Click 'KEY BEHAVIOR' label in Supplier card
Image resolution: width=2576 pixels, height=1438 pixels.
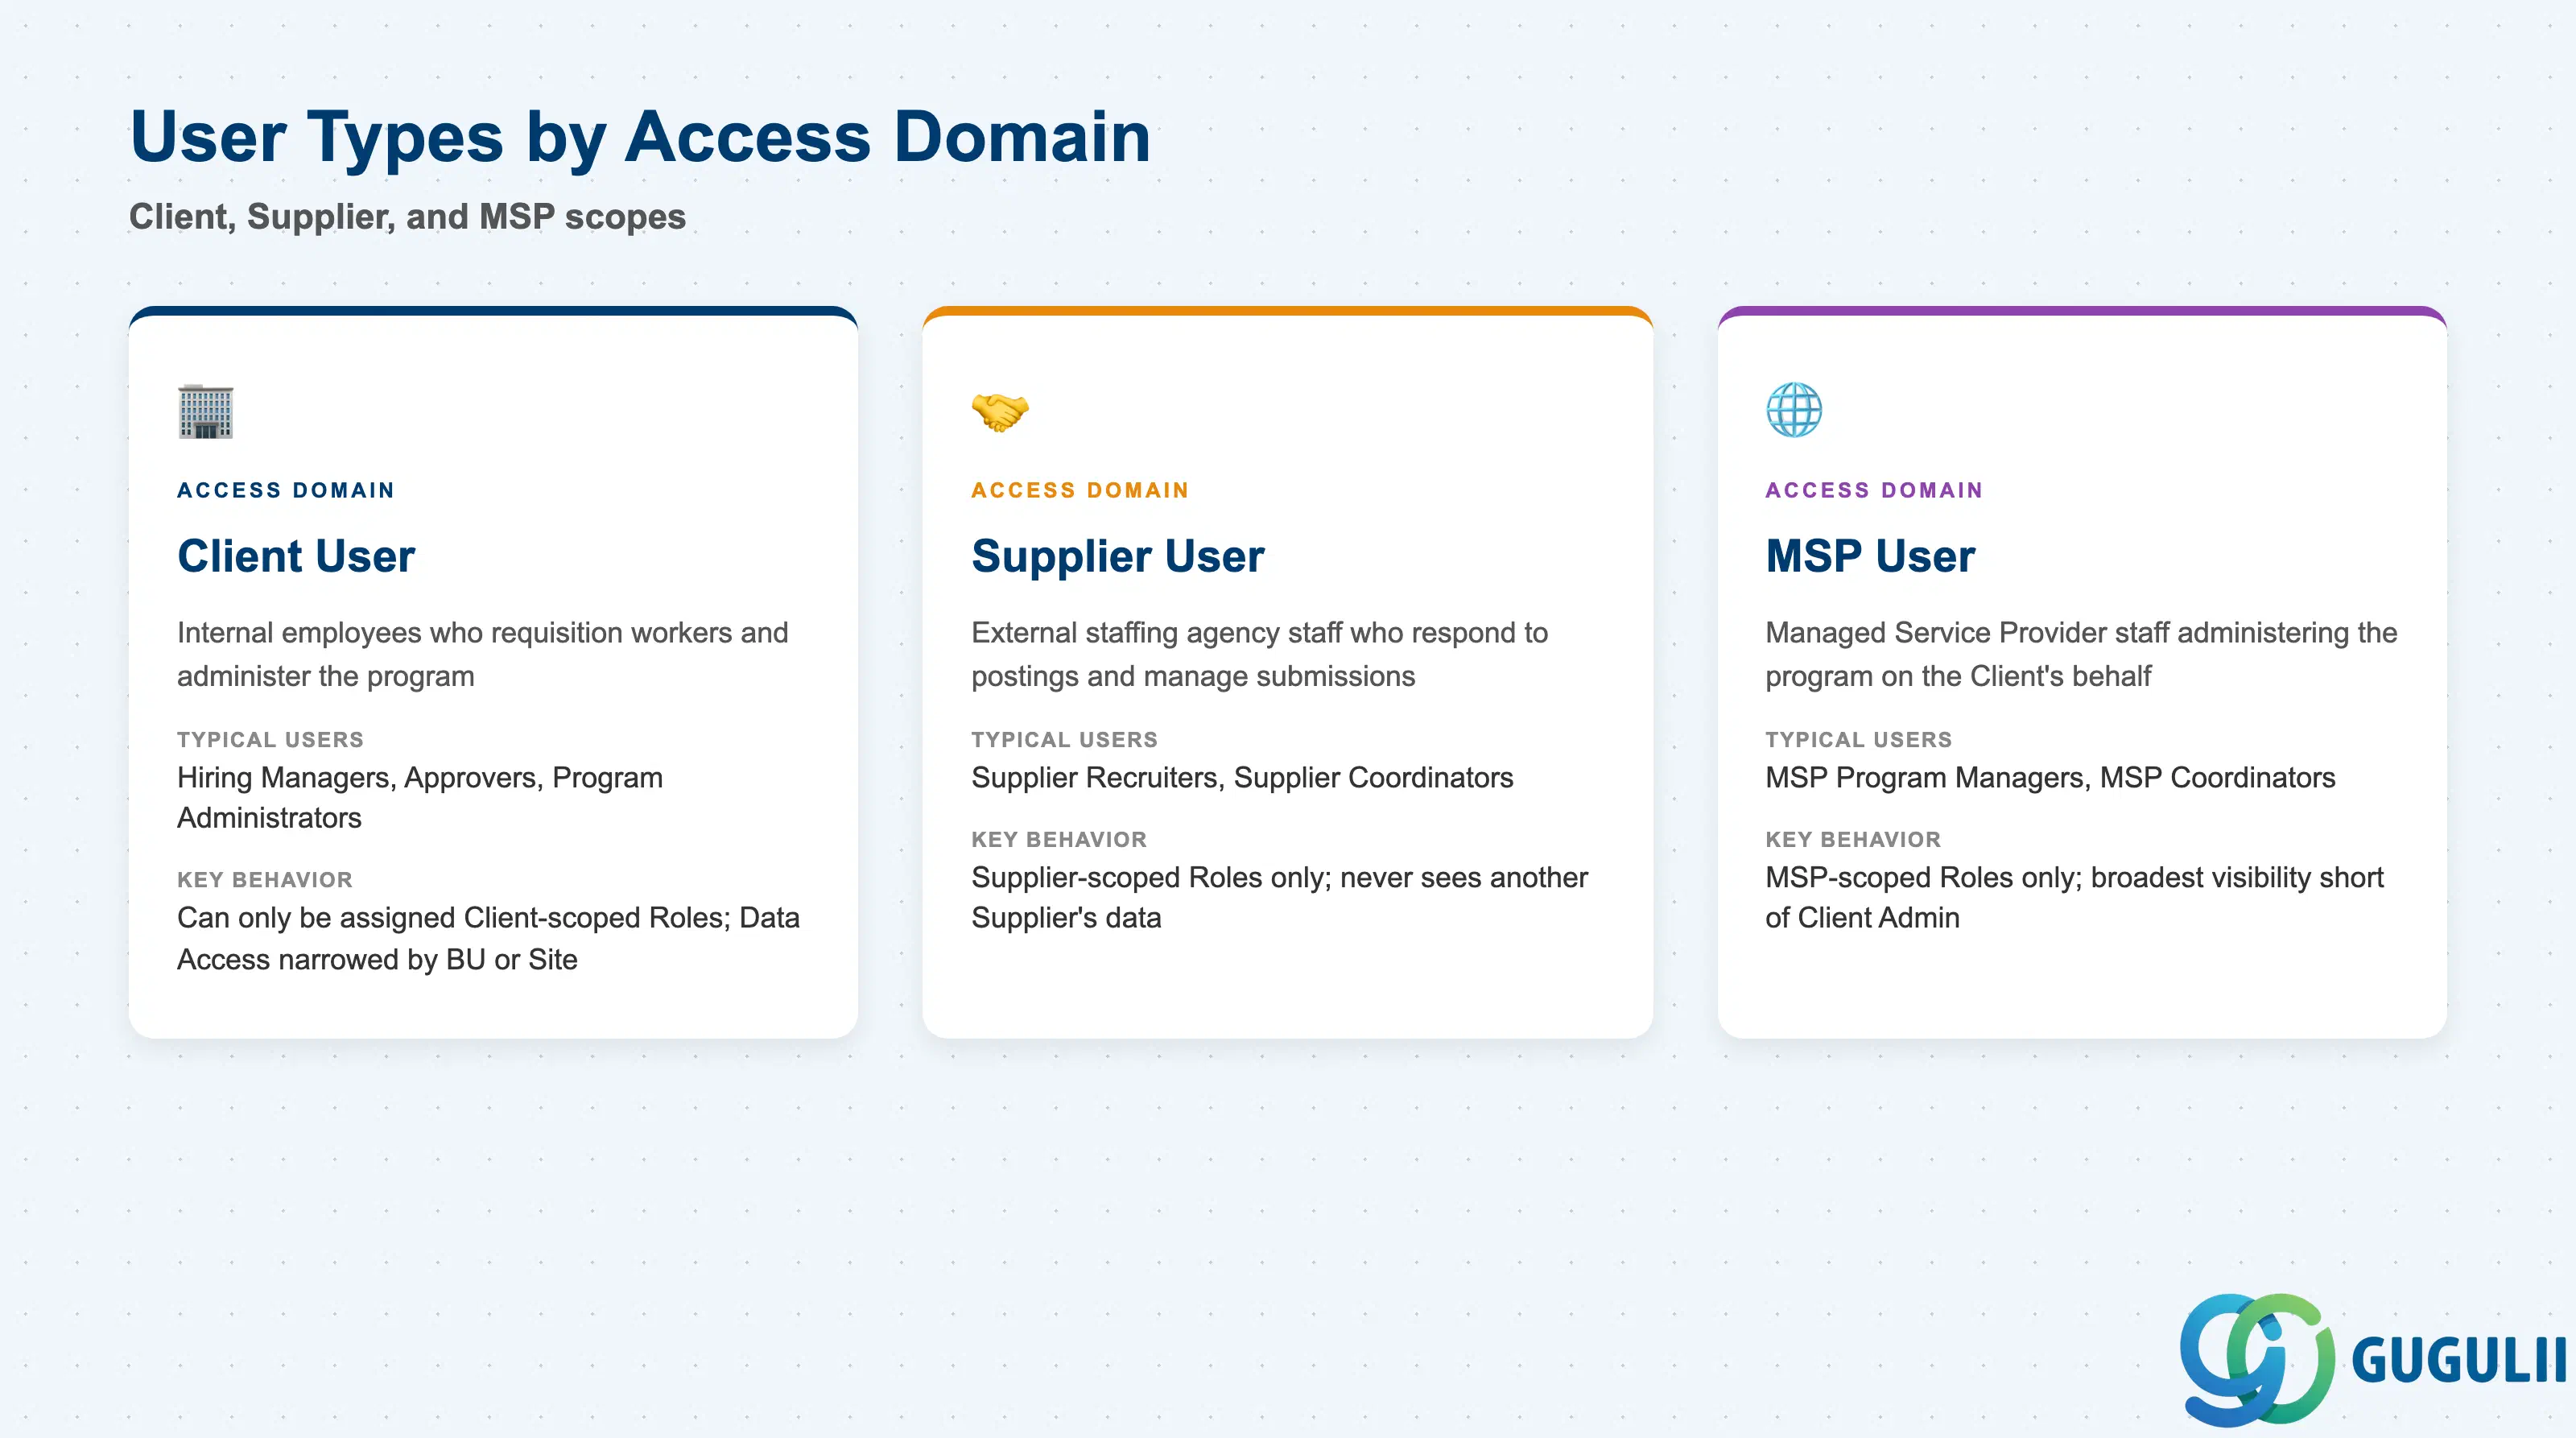[x=1059, y=840]
